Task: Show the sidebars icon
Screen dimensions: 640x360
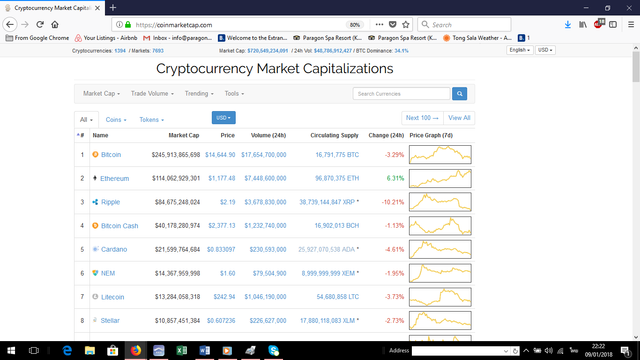Action: coord(613,24)
